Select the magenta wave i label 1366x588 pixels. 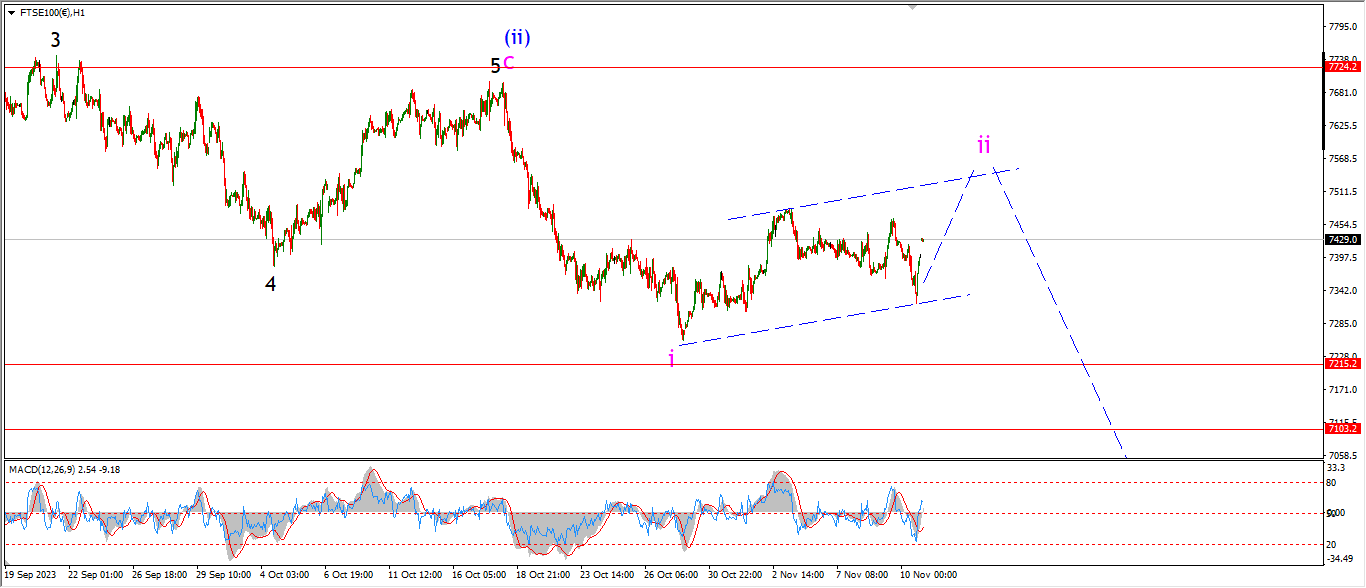(x=671, y=359)
